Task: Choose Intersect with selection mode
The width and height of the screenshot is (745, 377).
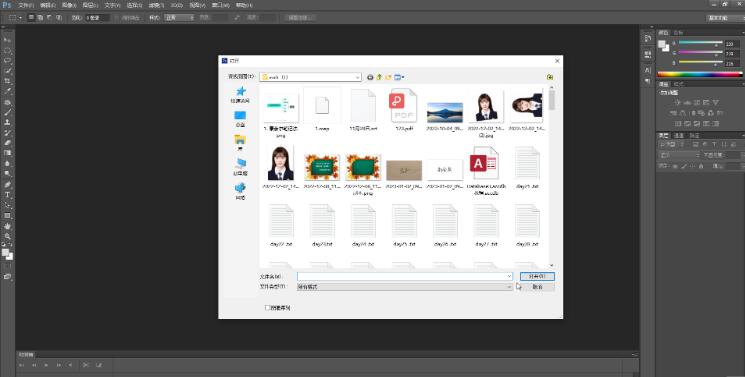Action: (58, 18)
